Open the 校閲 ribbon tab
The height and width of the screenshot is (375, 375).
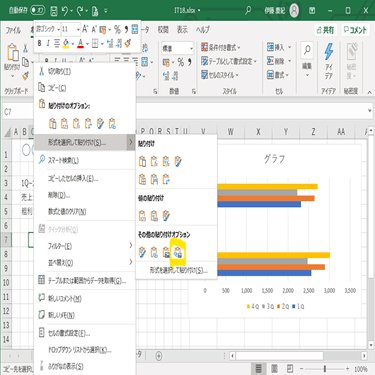point(163,30)
